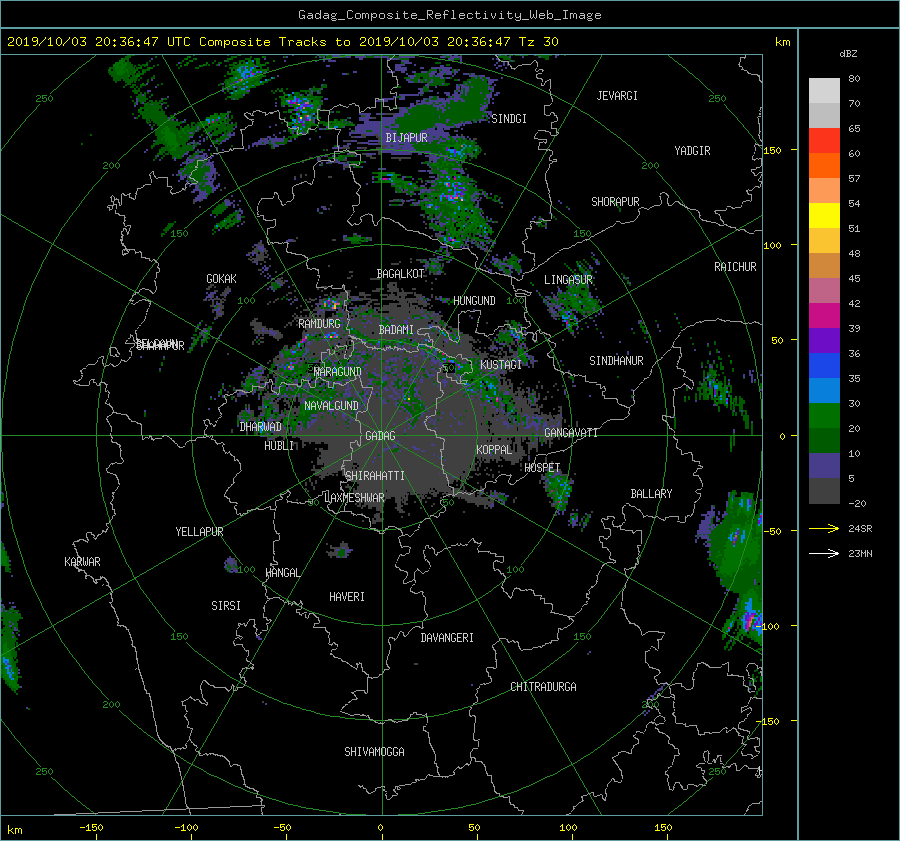Click the NAVALGUND city label
Viewport: 900px width, 841px height.
[331, 406]
